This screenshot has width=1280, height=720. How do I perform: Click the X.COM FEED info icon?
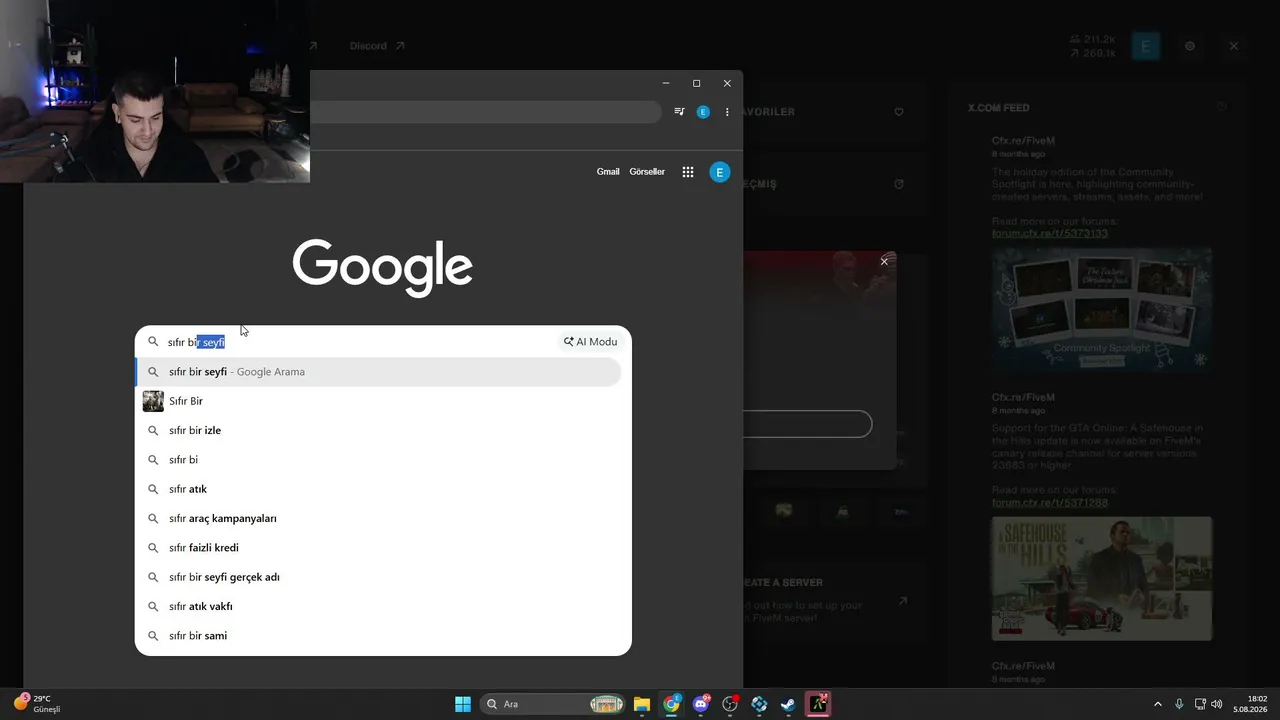(1221, 107)
